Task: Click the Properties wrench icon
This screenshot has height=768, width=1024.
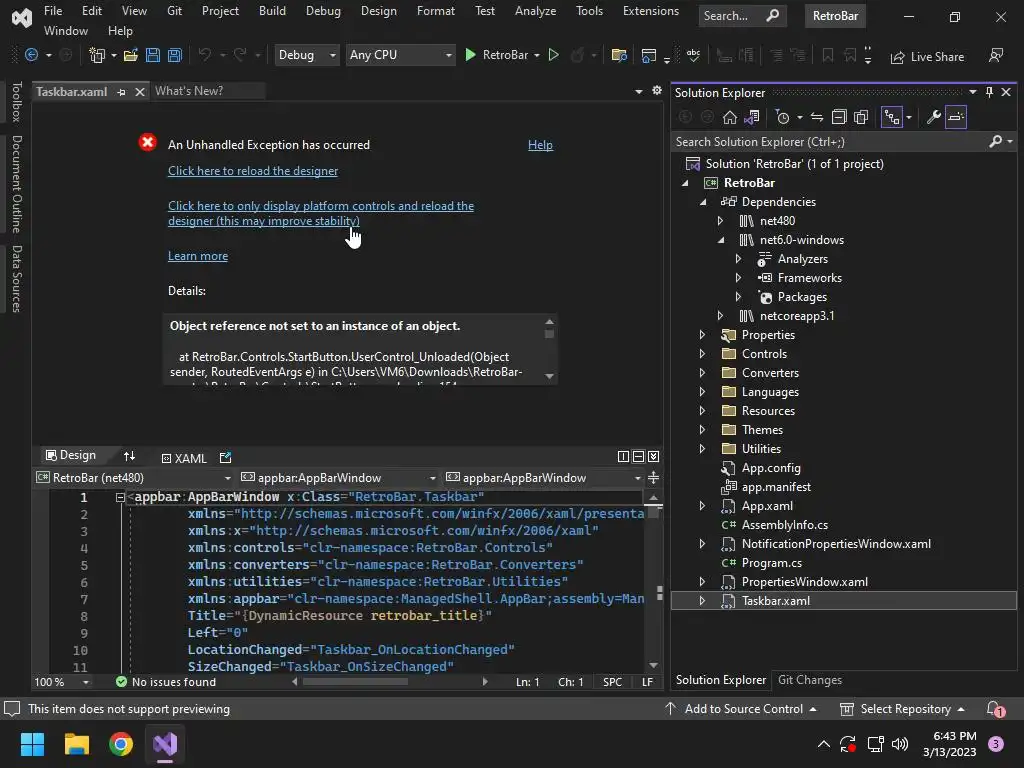Action: 934,118
